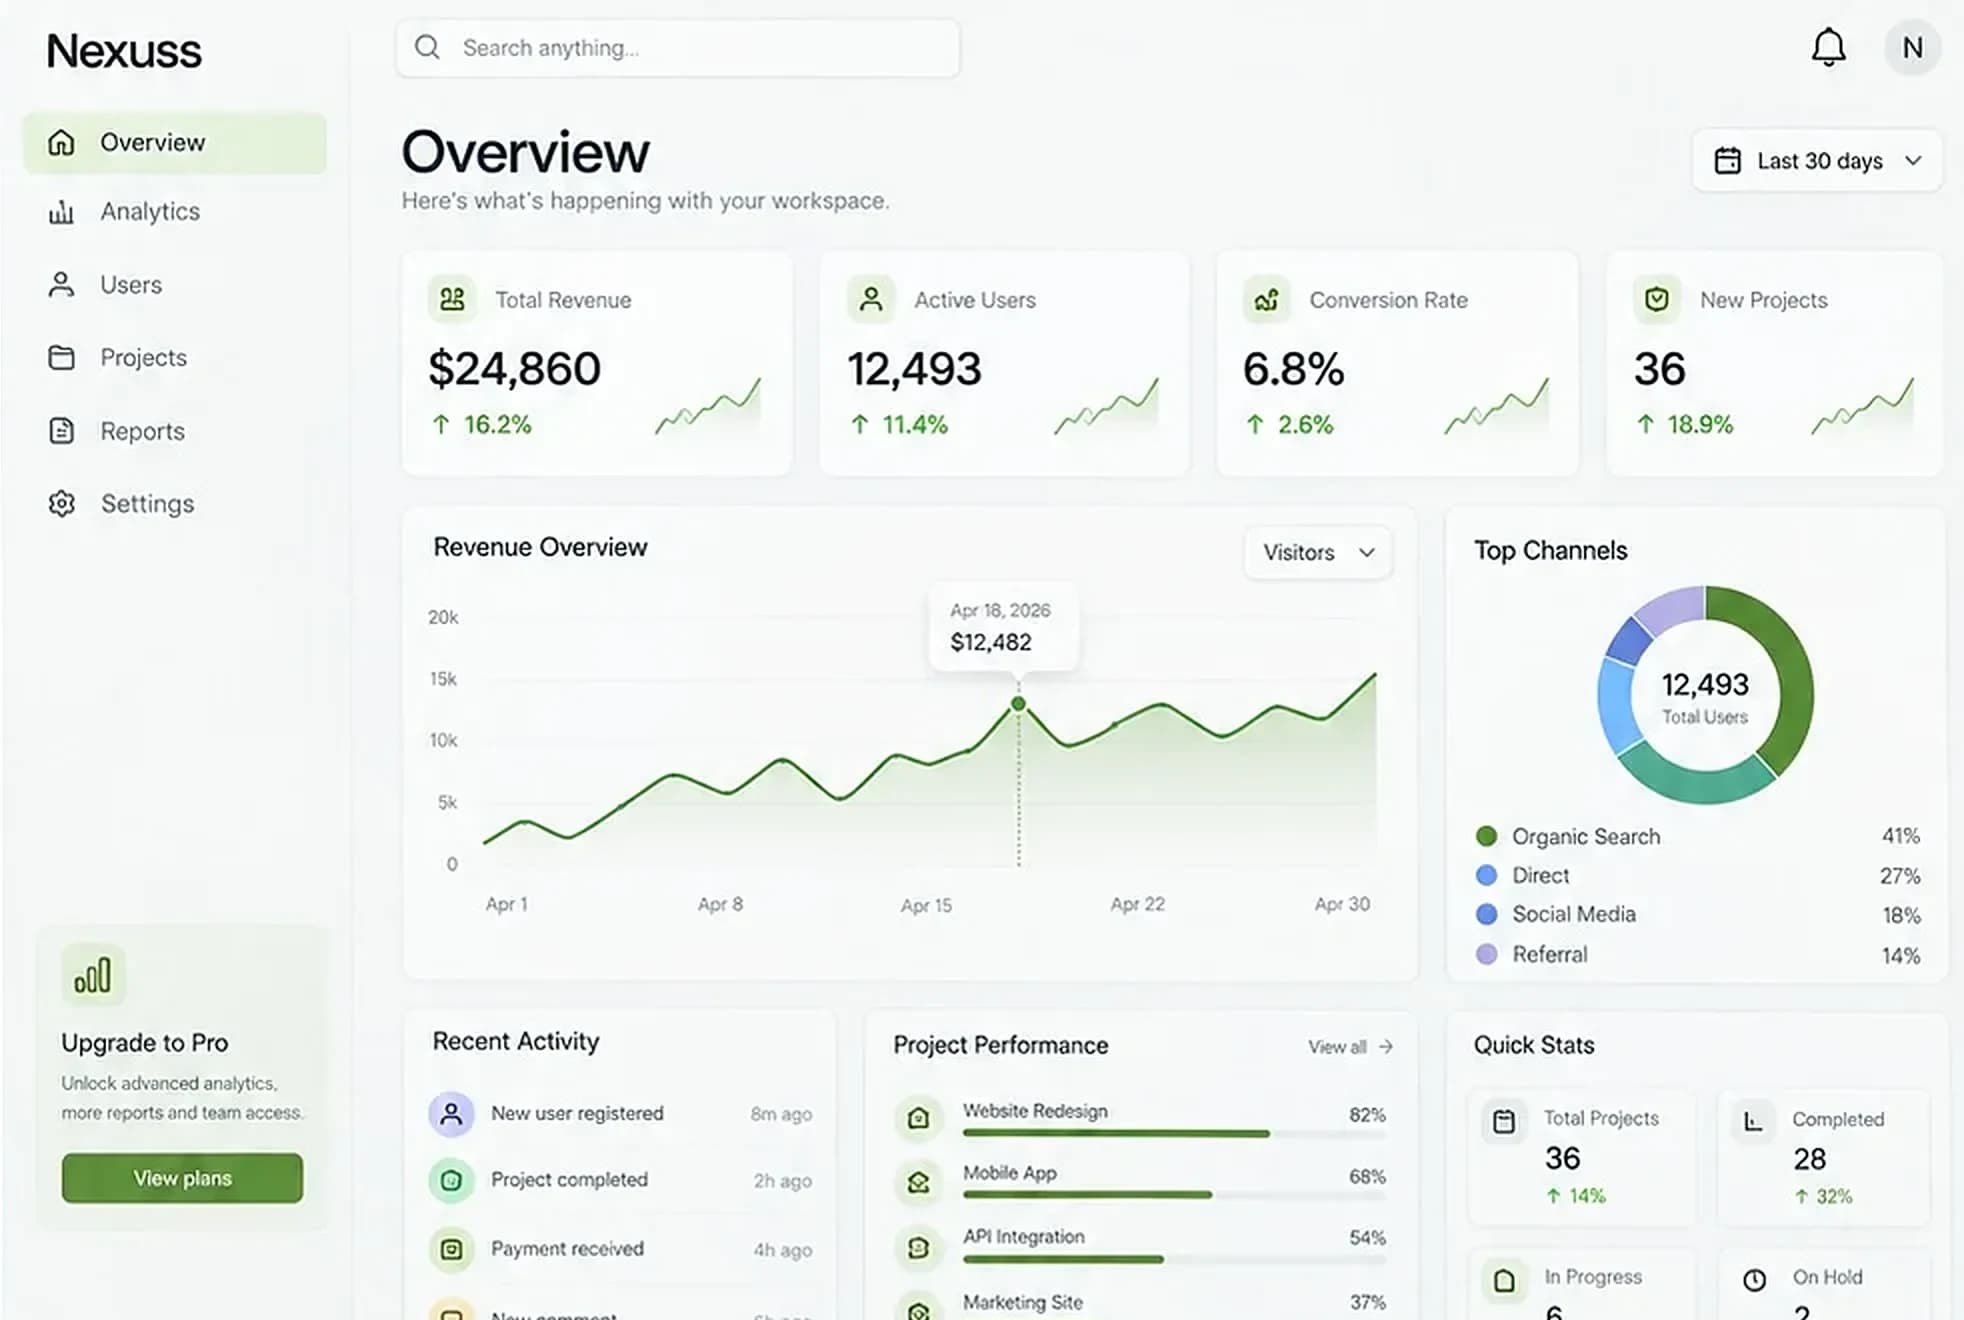Click the Top Channels donut chart
The height and width of the screenshot is (1320, 1964).
1705,695
